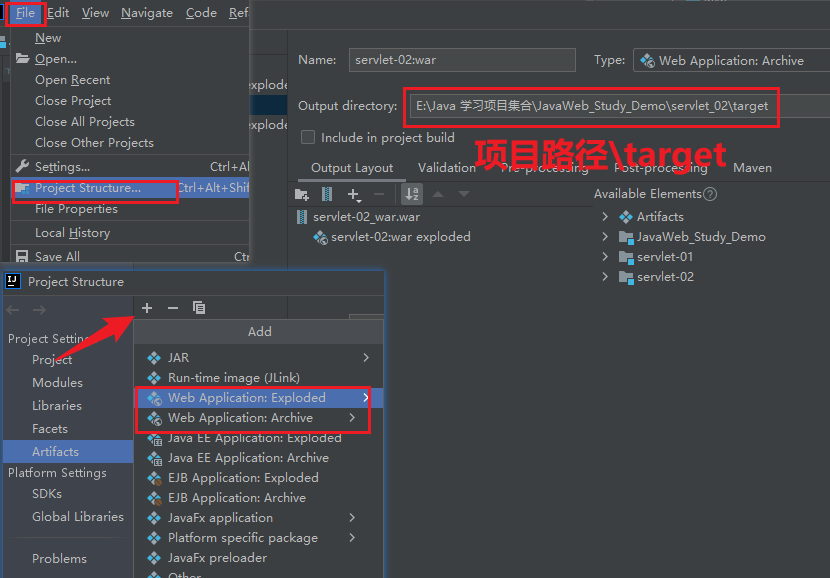Viewport: 830px width, 578px height.
Task: Click the Add Copy Of plus toolbar icon
Action: 354,194
